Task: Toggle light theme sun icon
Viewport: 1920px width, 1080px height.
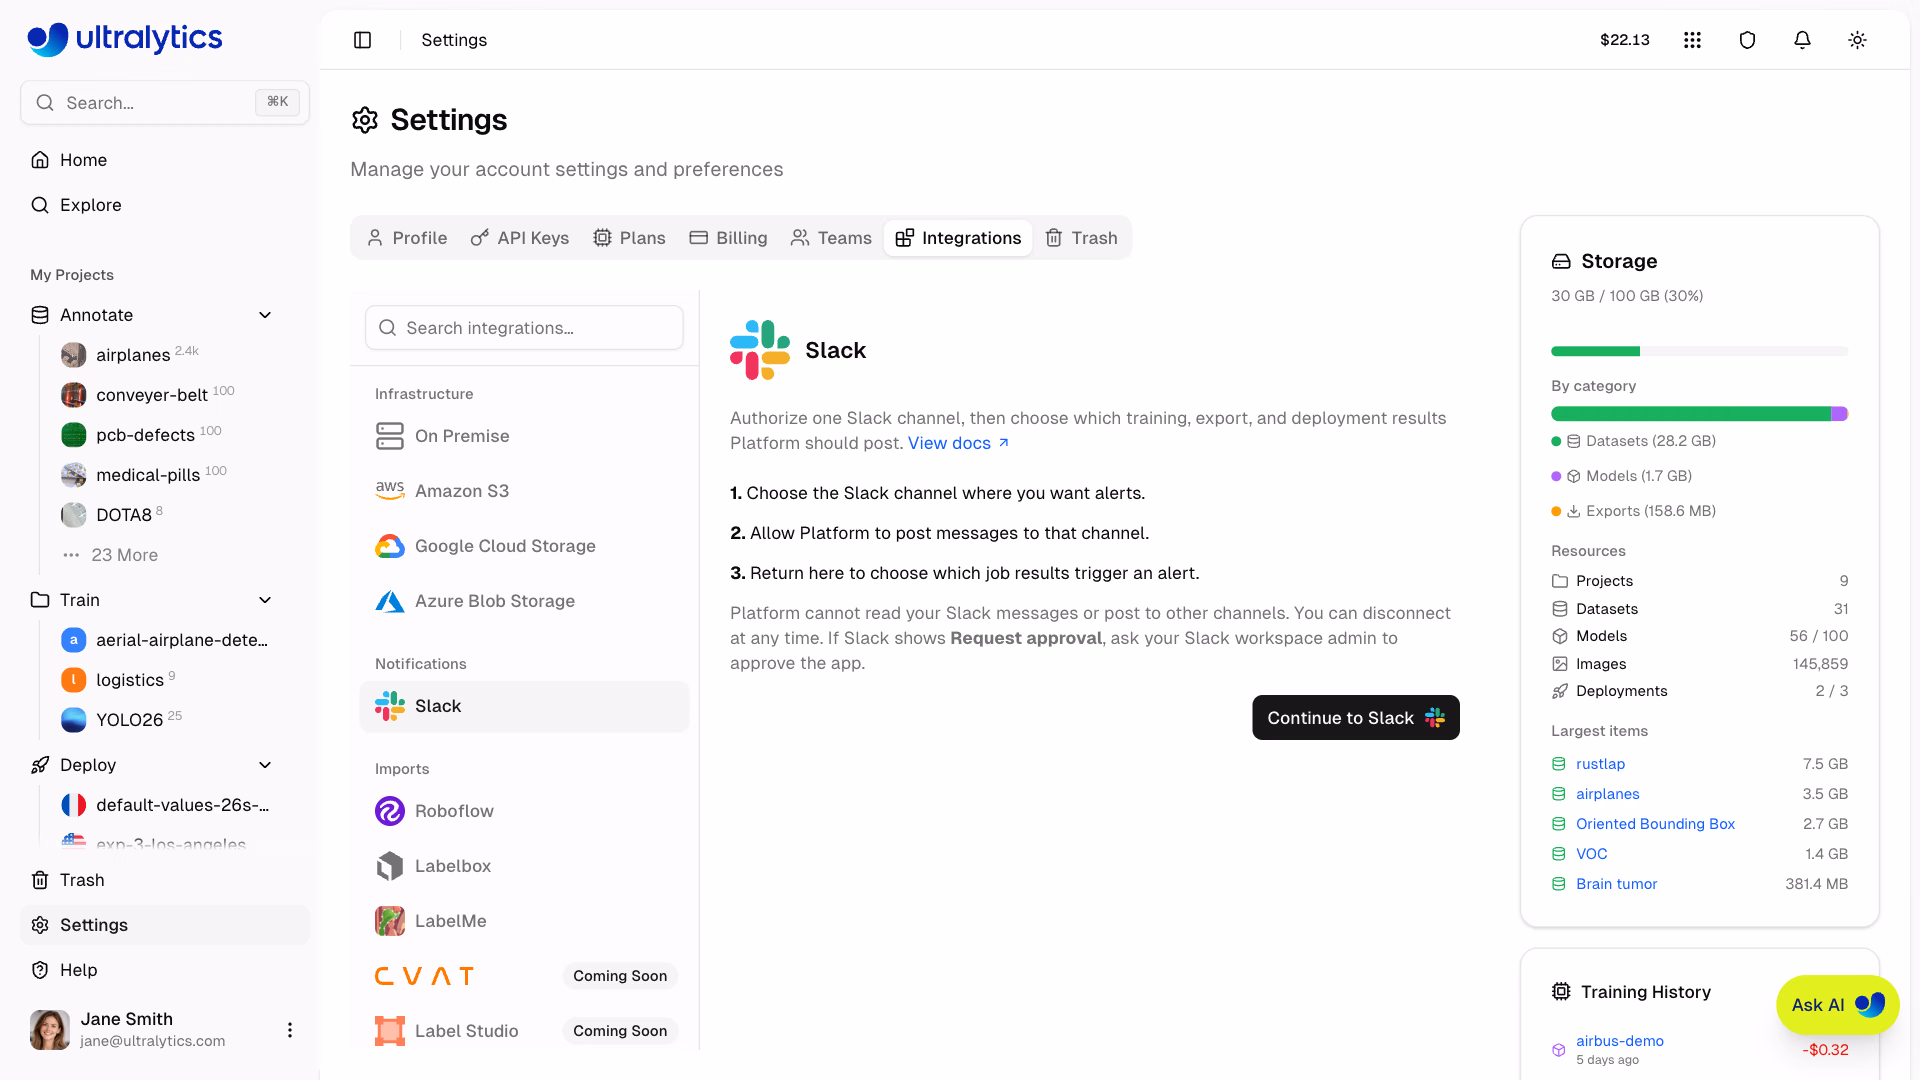Action: pos(1857,40)
